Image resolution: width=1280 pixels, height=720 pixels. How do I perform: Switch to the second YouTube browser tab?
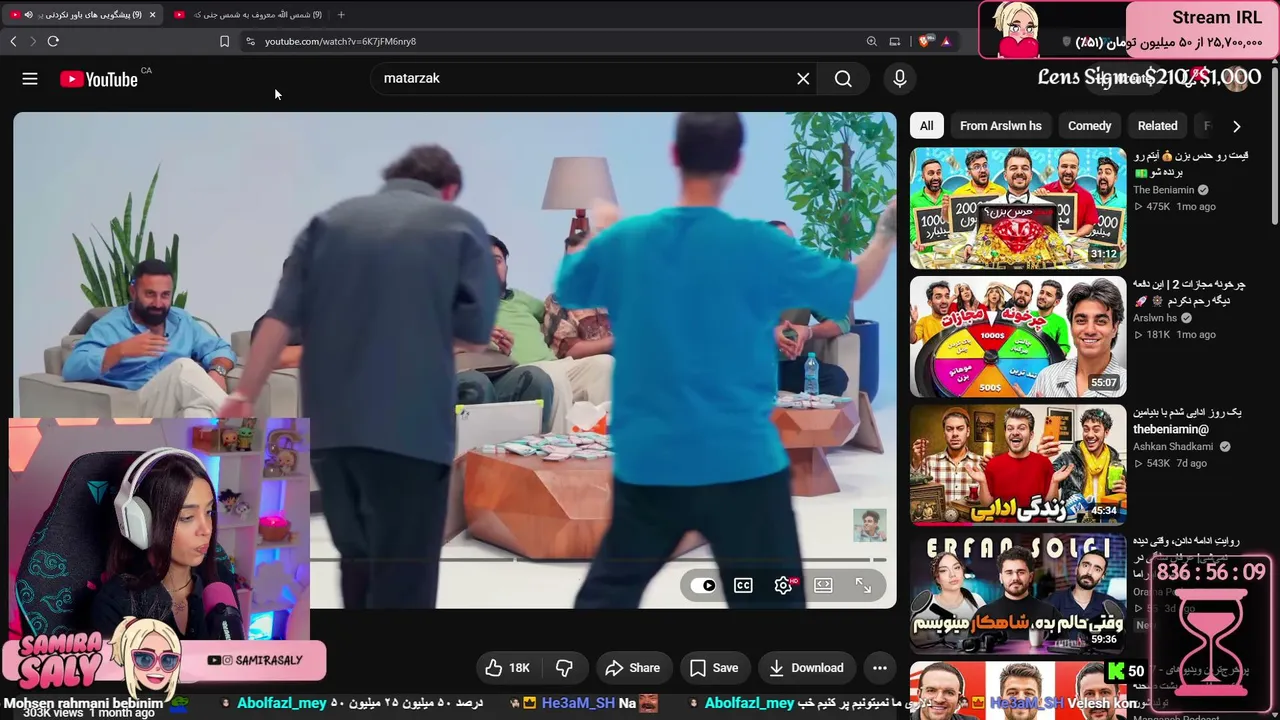coord(248,15)
